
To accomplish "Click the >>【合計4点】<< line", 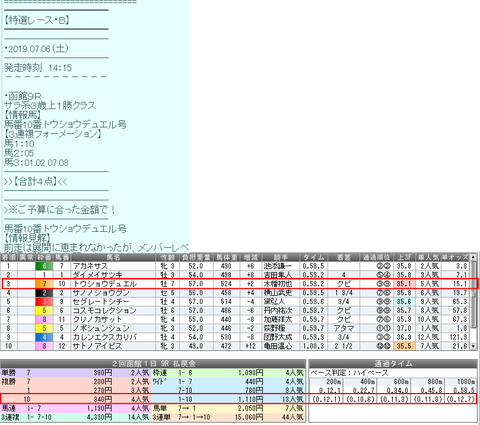I will (x=35, y=182).
